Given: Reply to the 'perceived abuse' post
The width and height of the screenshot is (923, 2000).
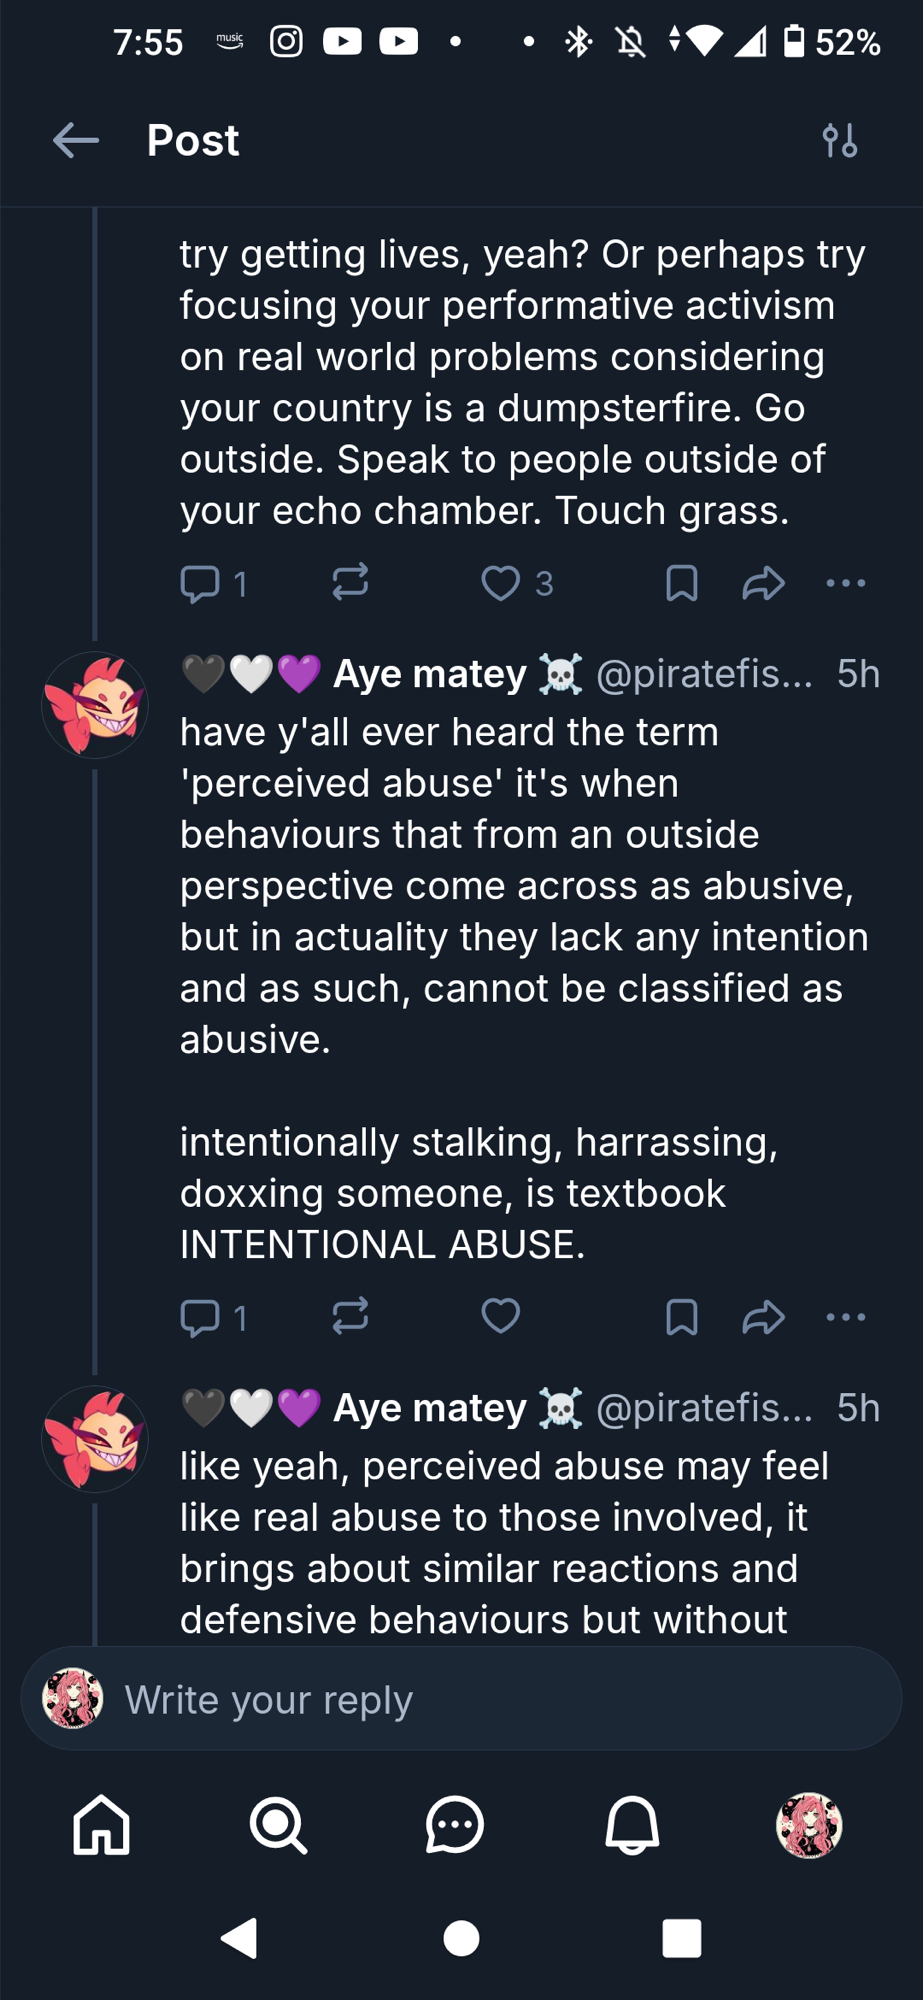Looking at the screenshot, I should pos(200,1317).
